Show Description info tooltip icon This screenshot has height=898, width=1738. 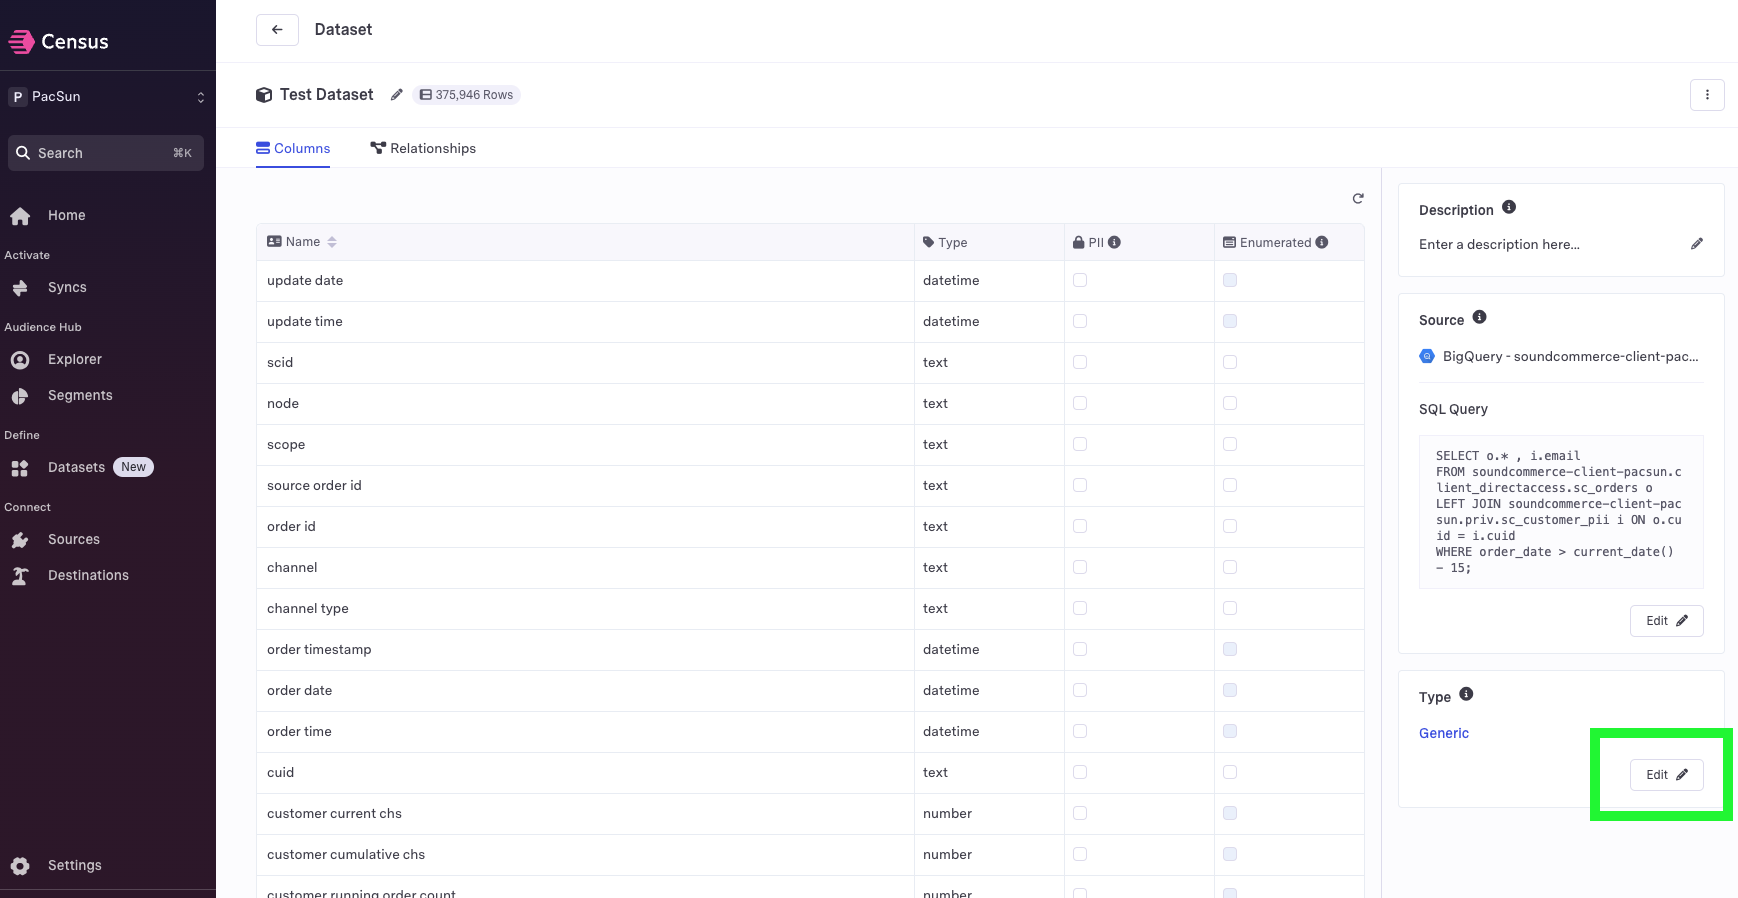[x=1509, y=207]
